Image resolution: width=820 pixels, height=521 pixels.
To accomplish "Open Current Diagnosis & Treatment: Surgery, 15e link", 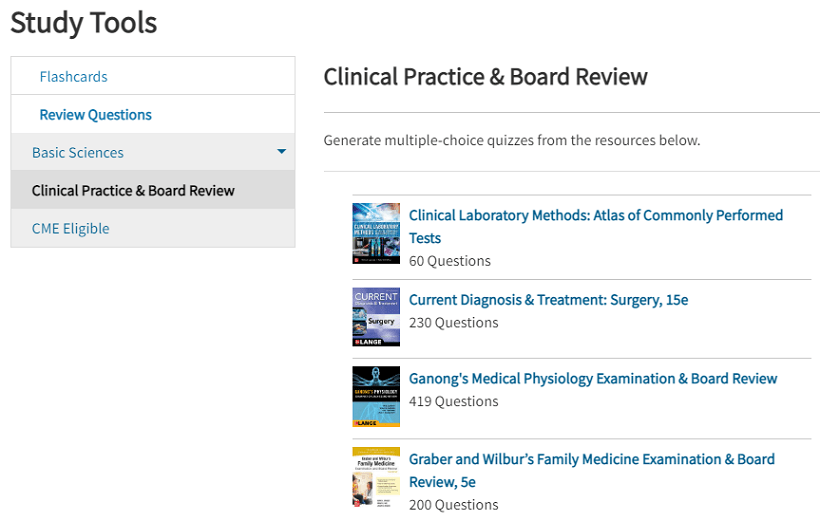I will click(549, 300).
